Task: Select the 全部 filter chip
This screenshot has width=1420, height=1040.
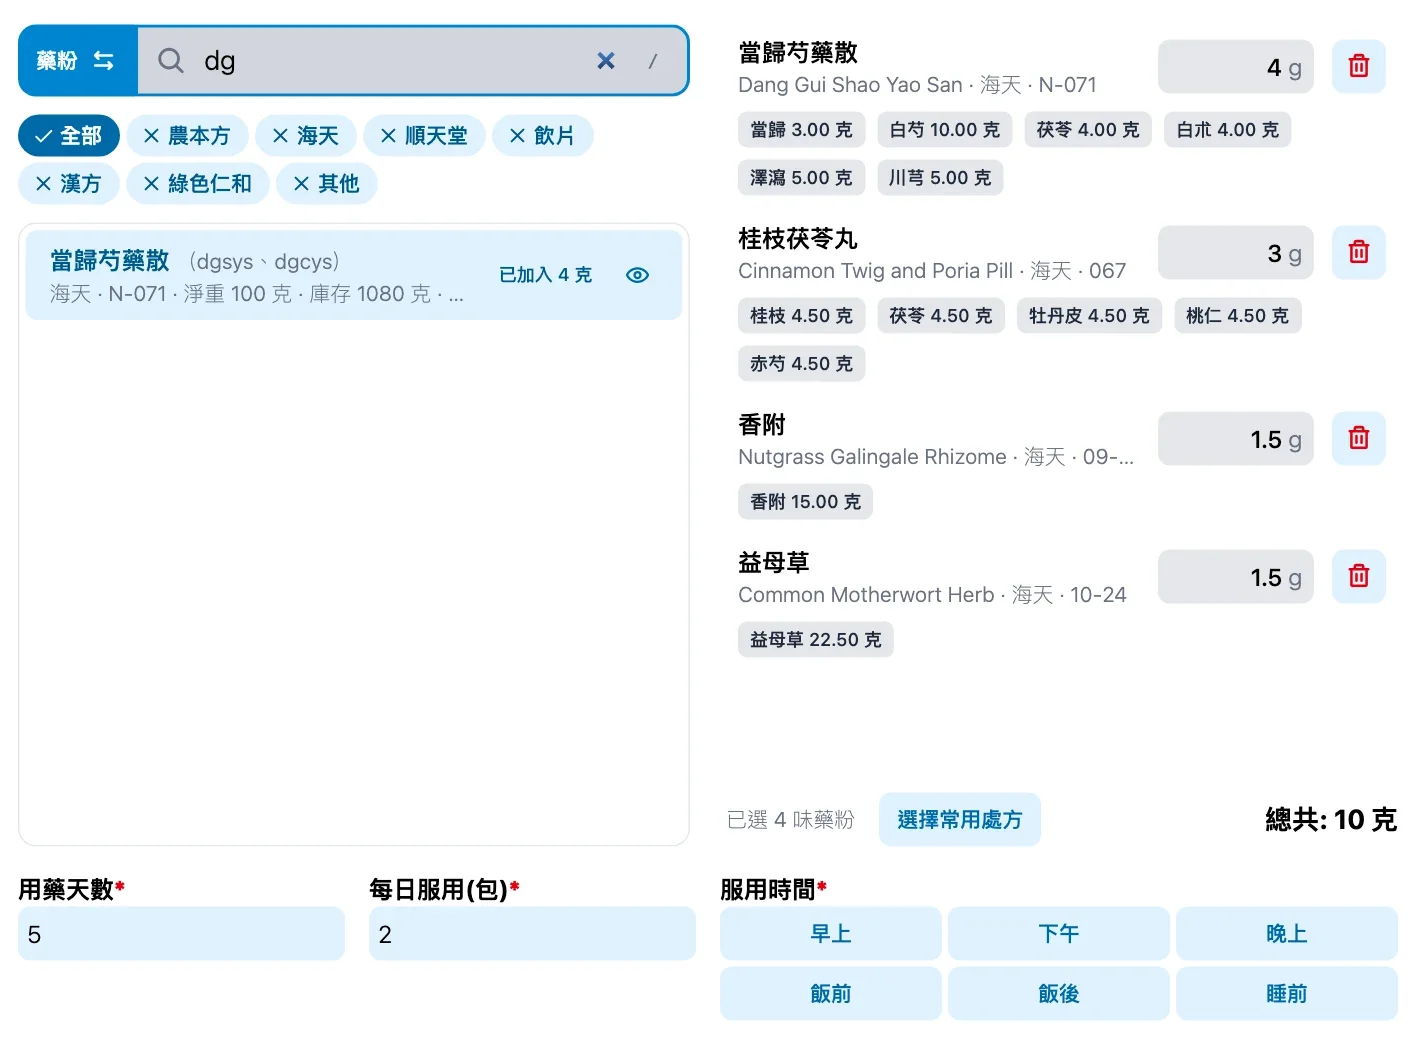Action: 69,136
